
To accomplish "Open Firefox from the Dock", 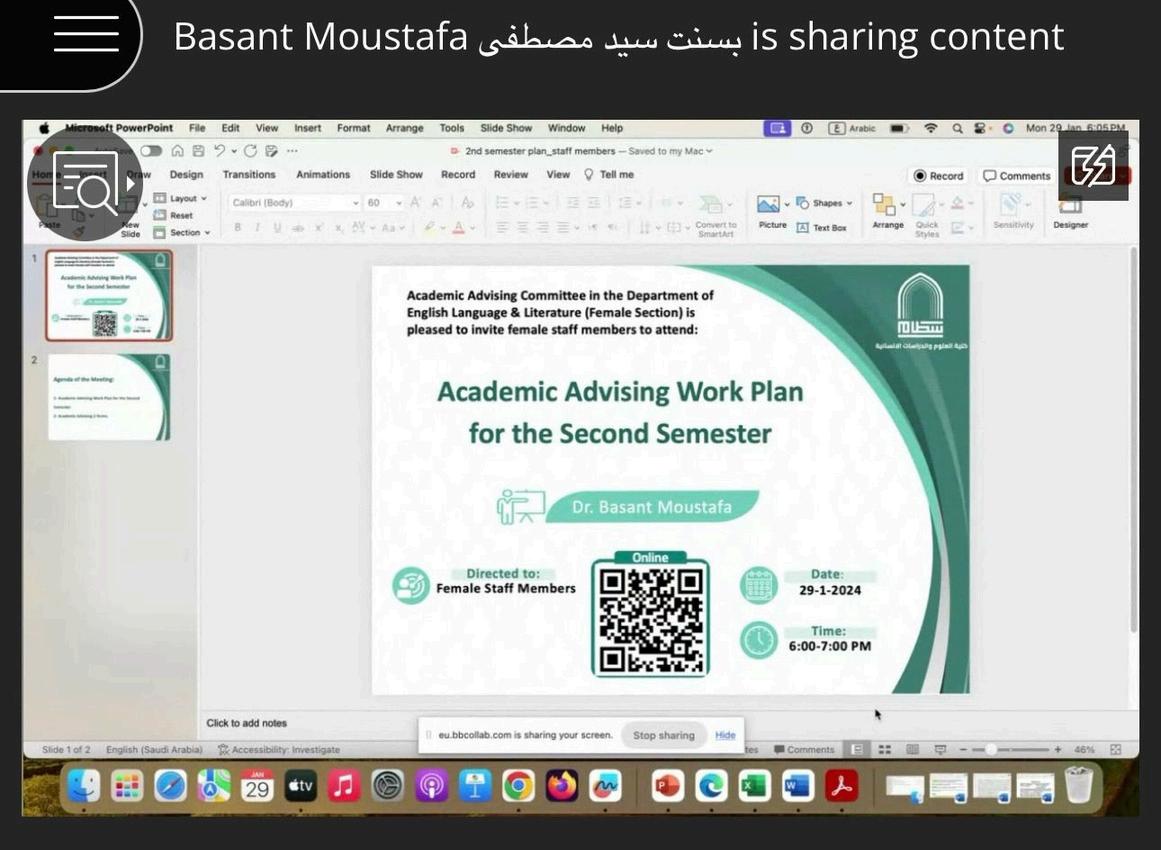I will (x=562, y=786).
